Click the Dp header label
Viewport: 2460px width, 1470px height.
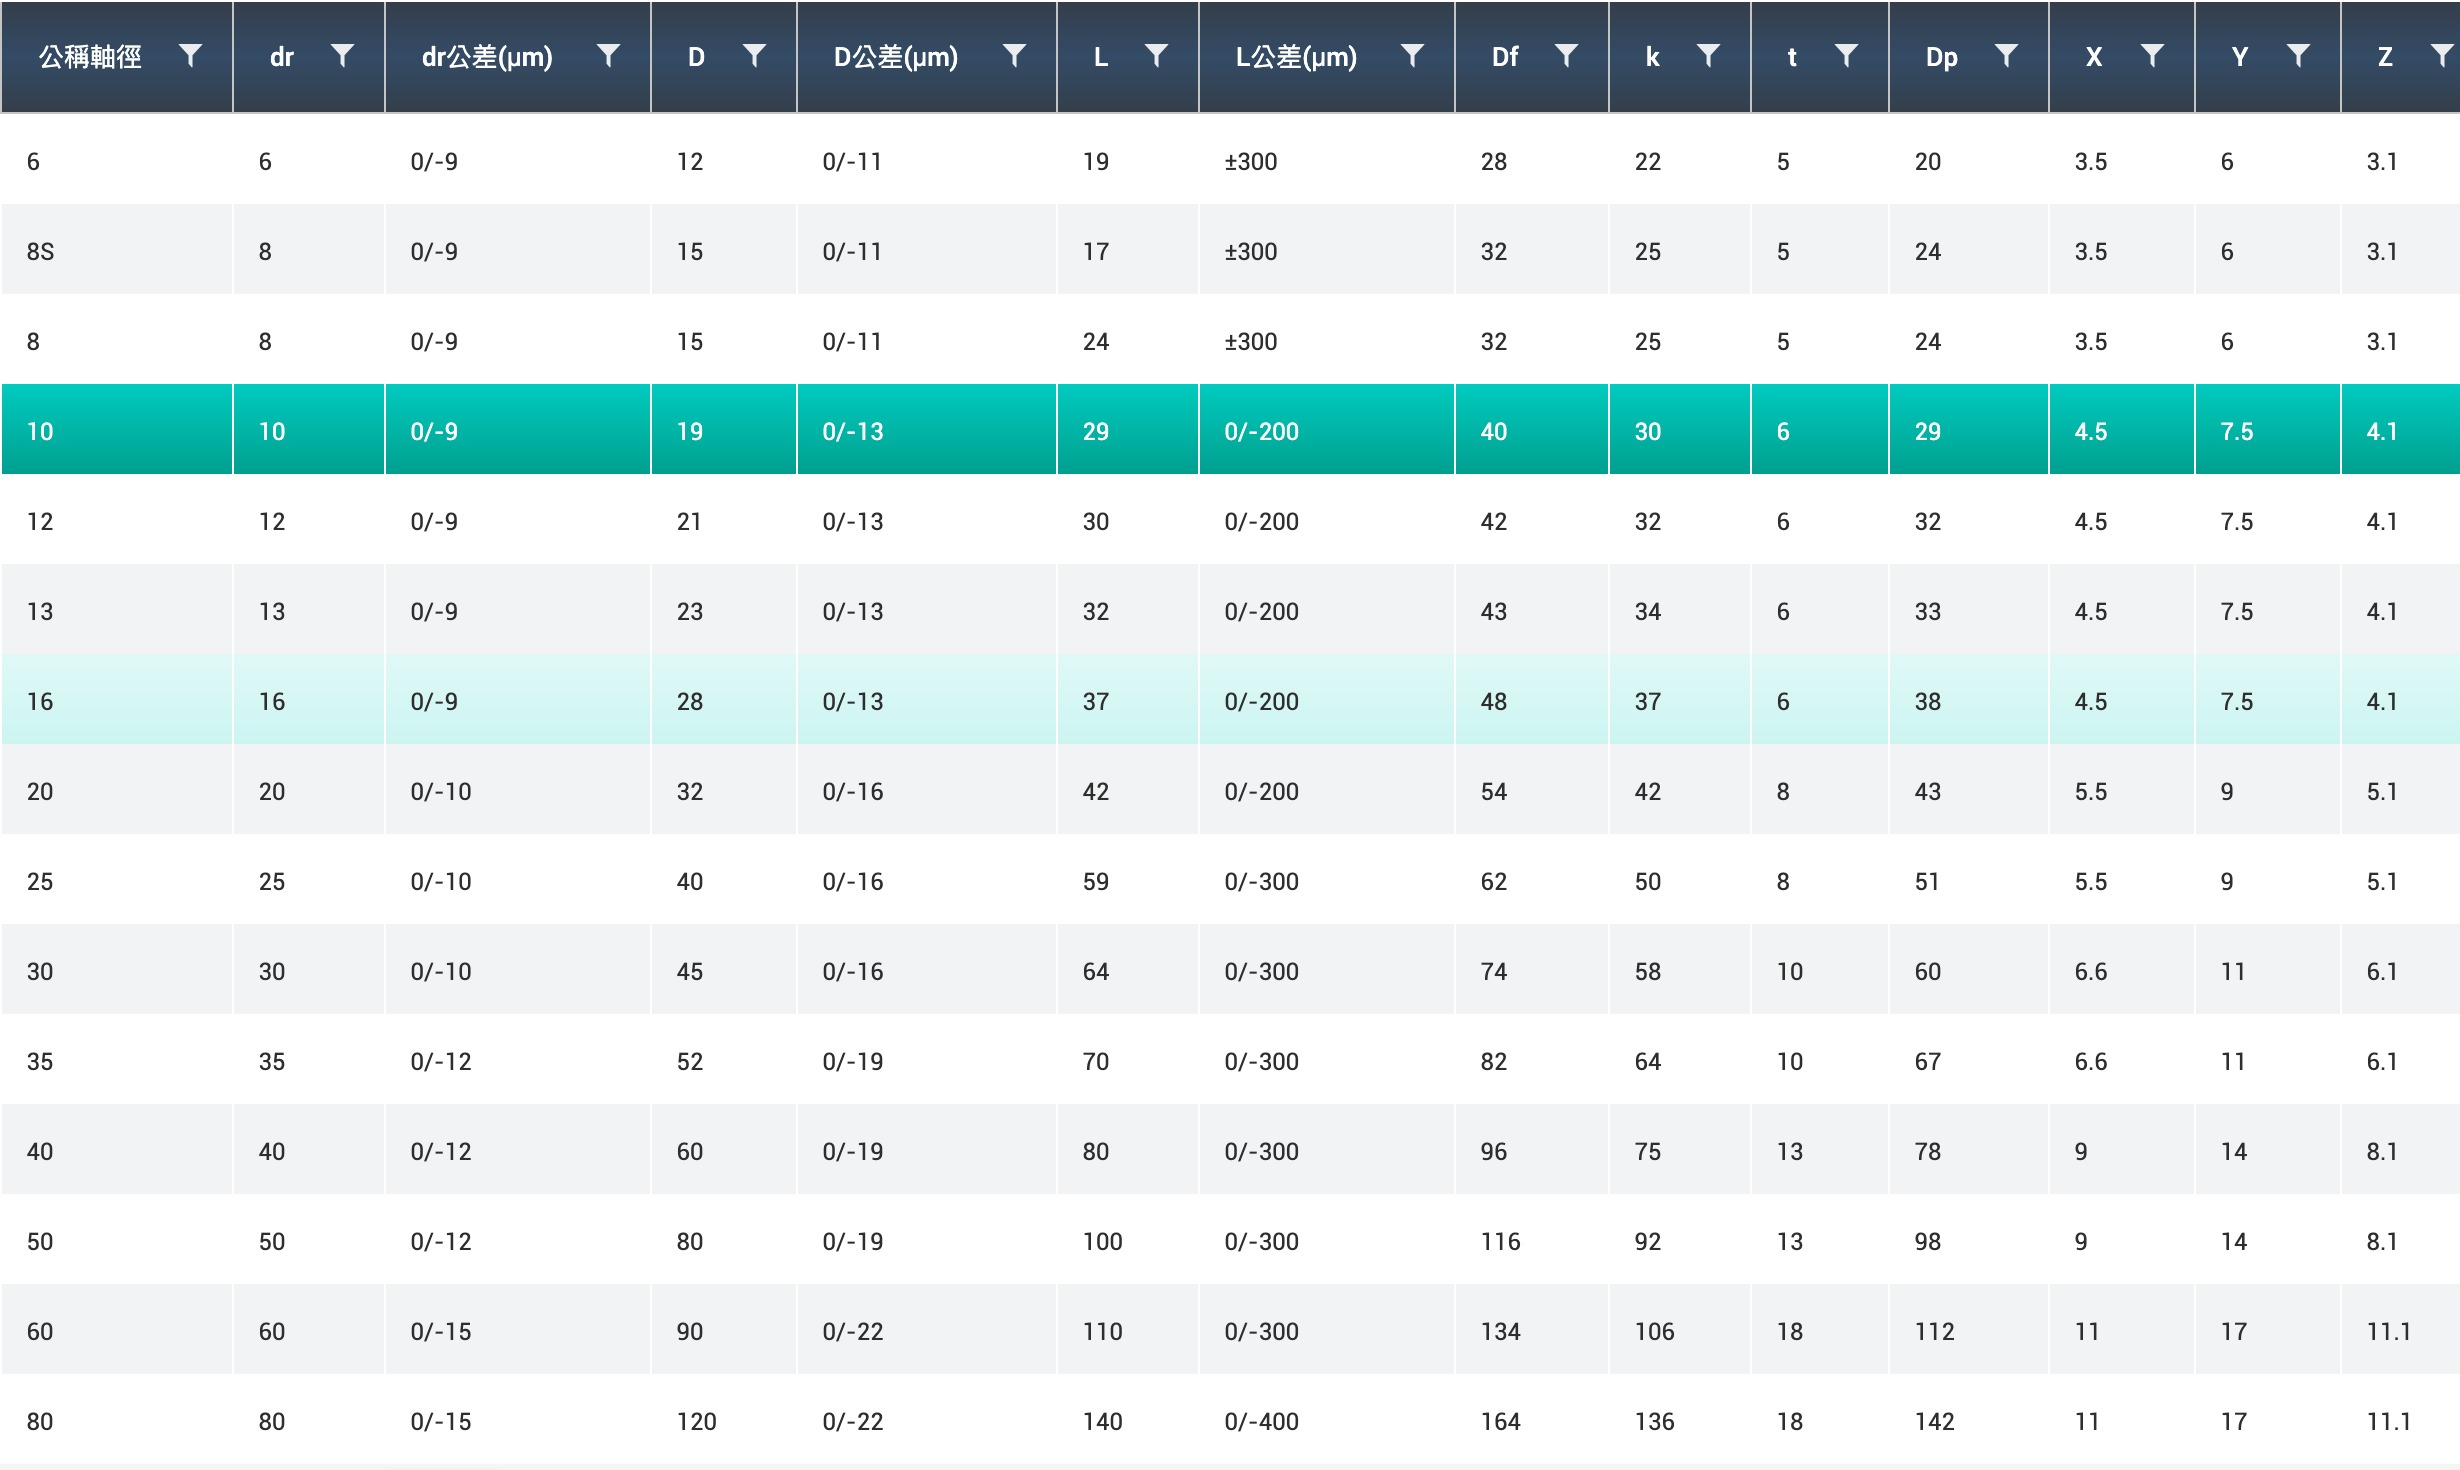(1941, 57)
